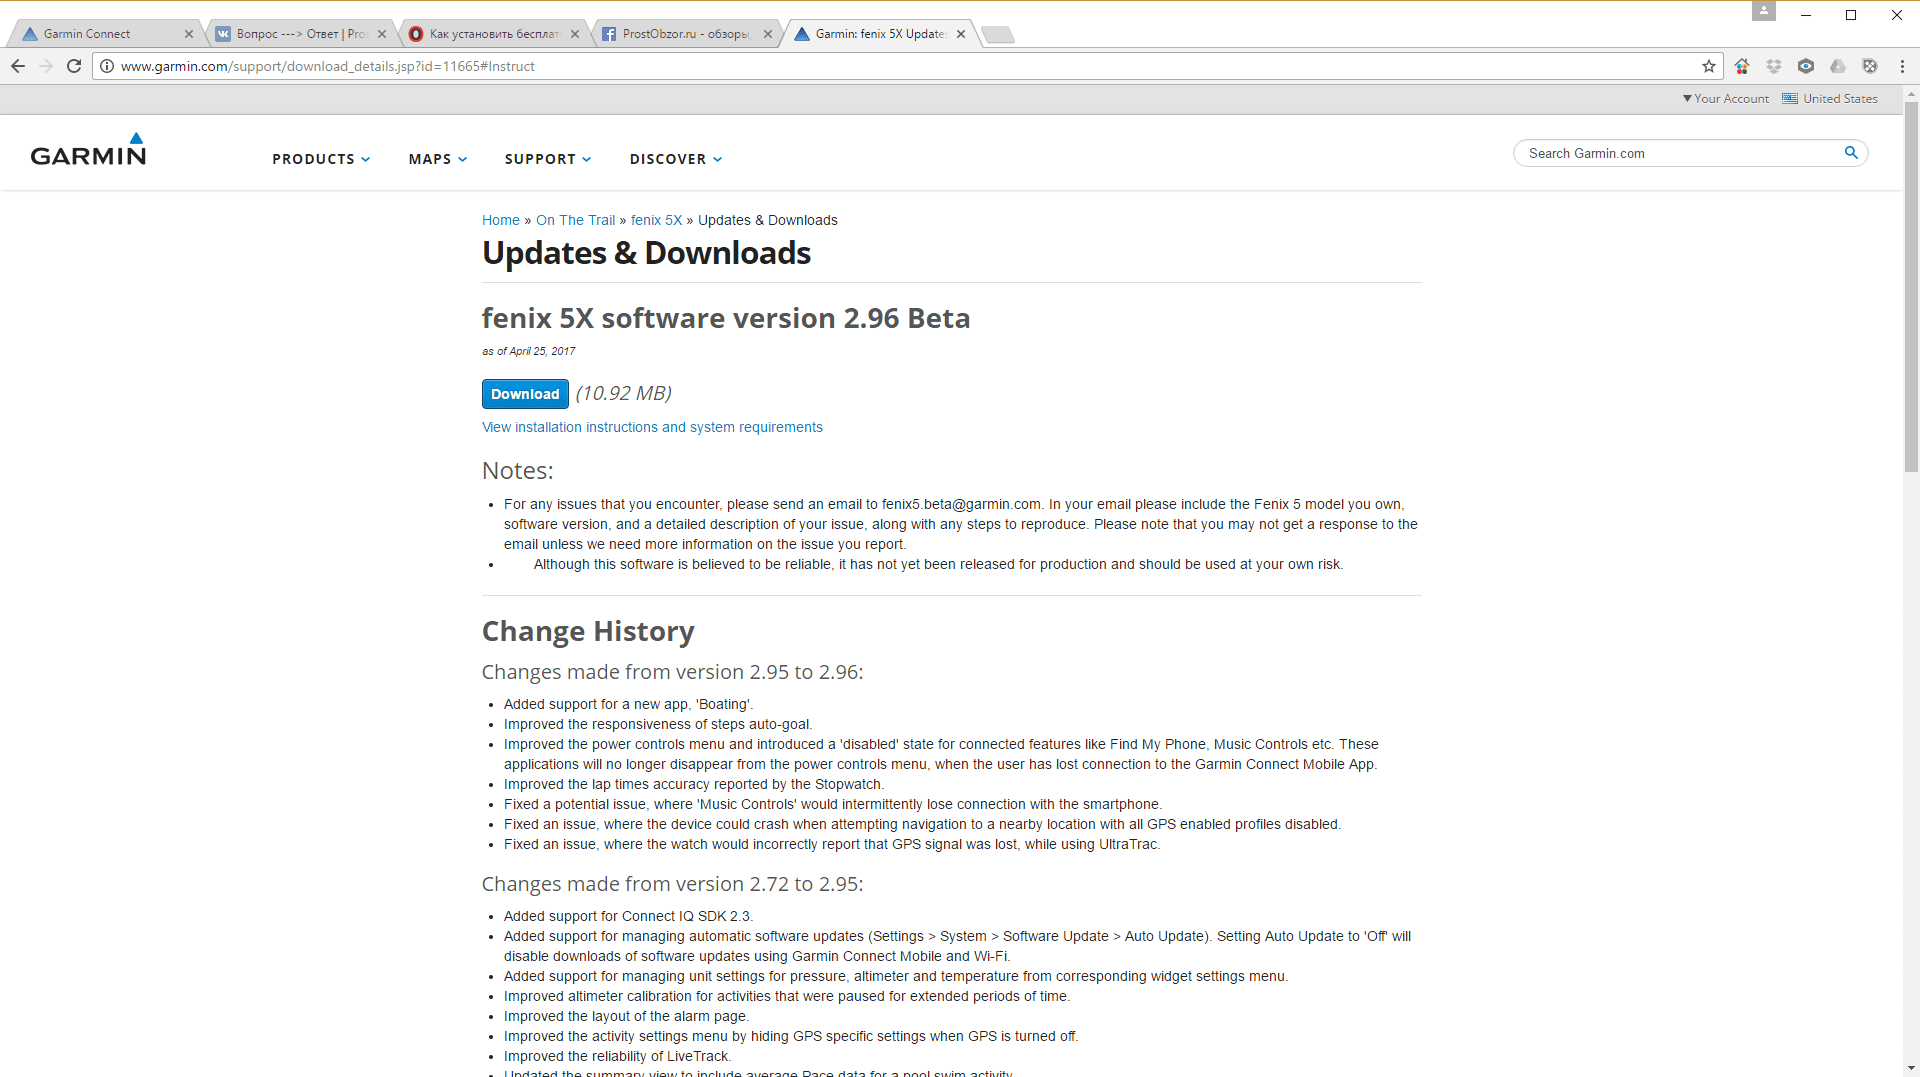This screenshot has height=1077, width=1920.
Task: Open the house-shaped extension icon
Action: pyautogui.click(x=1742, y=66)
